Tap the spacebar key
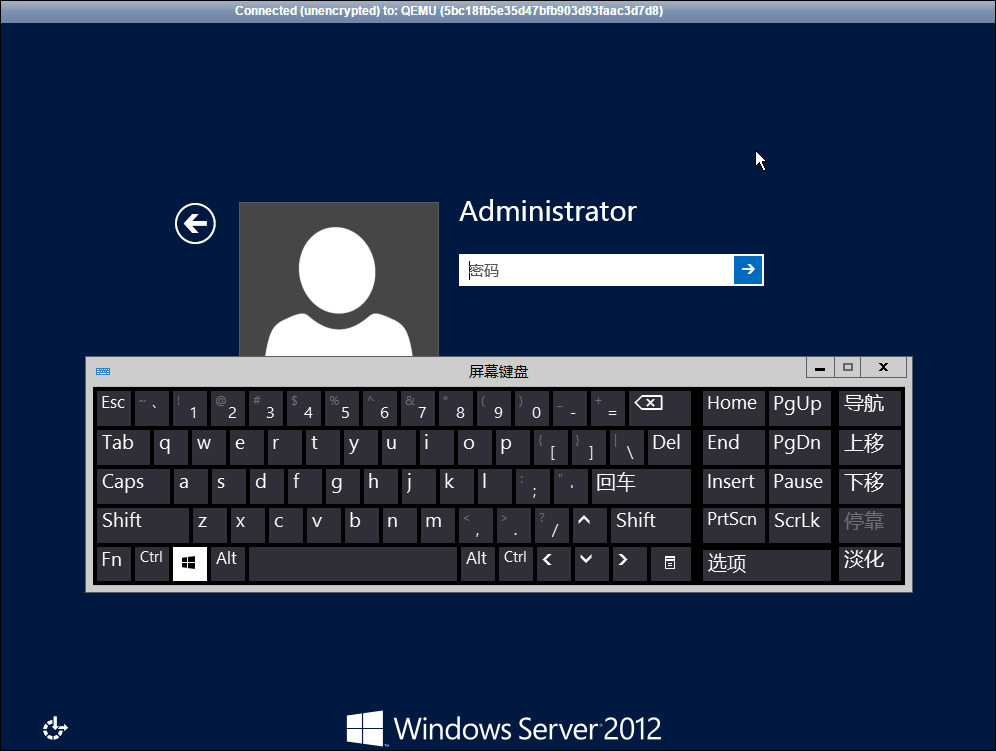The image size is (996, 751). pos(353,564)
